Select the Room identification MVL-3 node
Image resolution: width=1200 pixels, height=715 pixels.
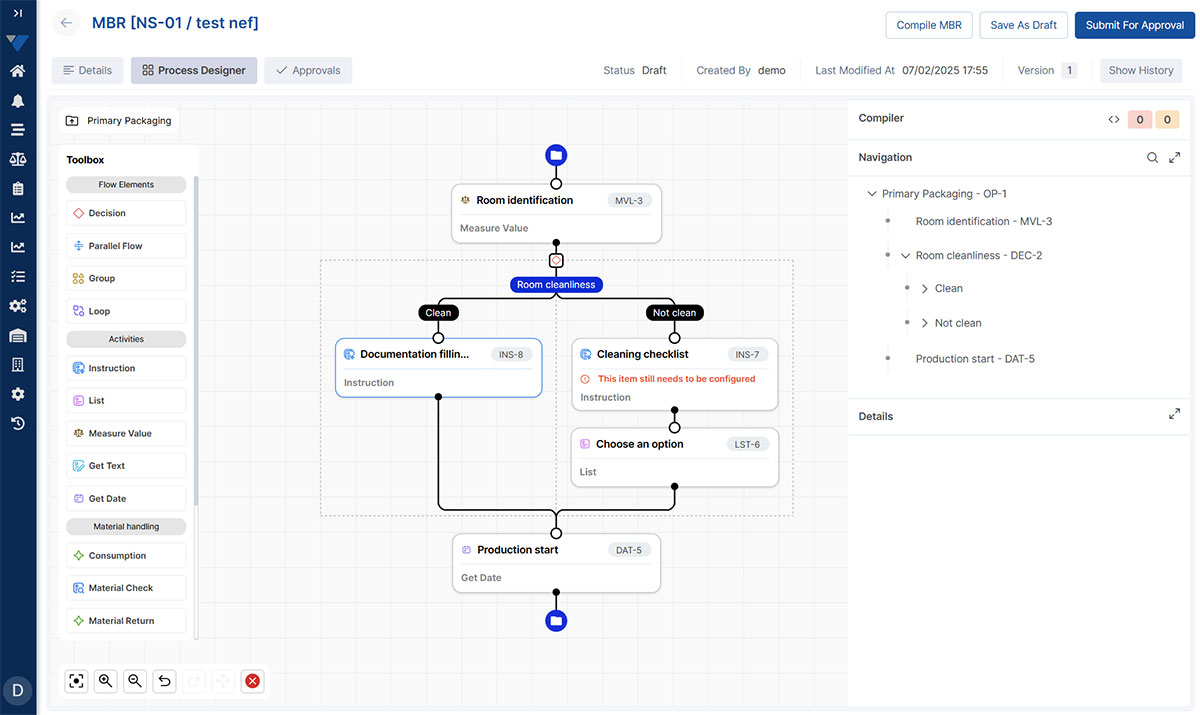point(556,213)
